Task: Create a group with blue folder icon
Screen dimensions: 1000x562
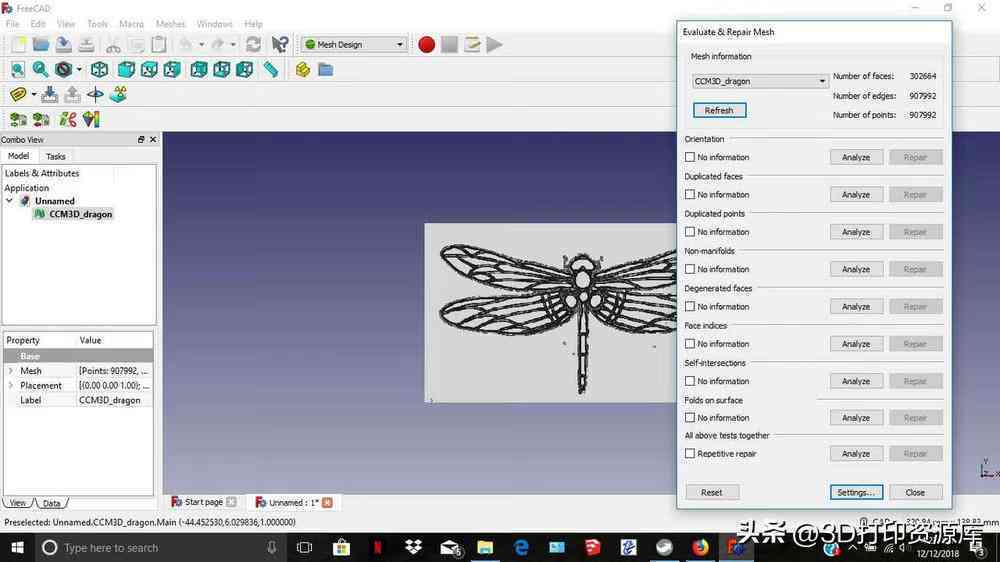Action: (325, 70)
